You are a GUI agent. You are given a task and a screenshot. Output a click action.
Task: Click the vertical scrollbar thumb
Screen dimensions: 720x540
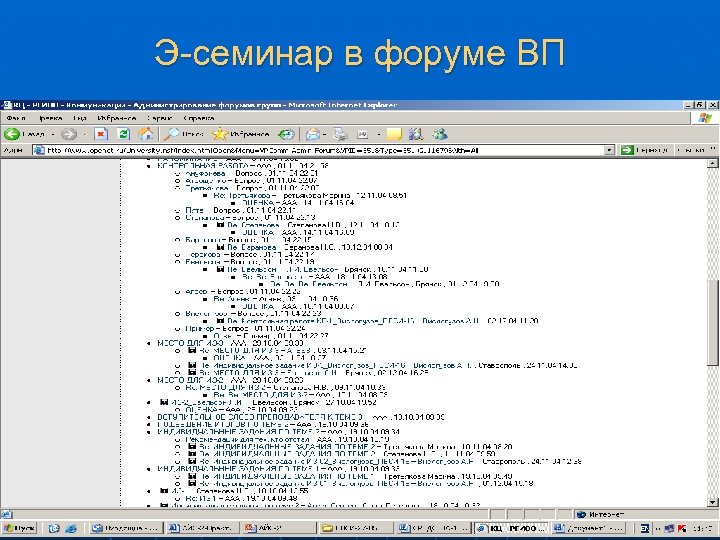(x=713, y=323)
